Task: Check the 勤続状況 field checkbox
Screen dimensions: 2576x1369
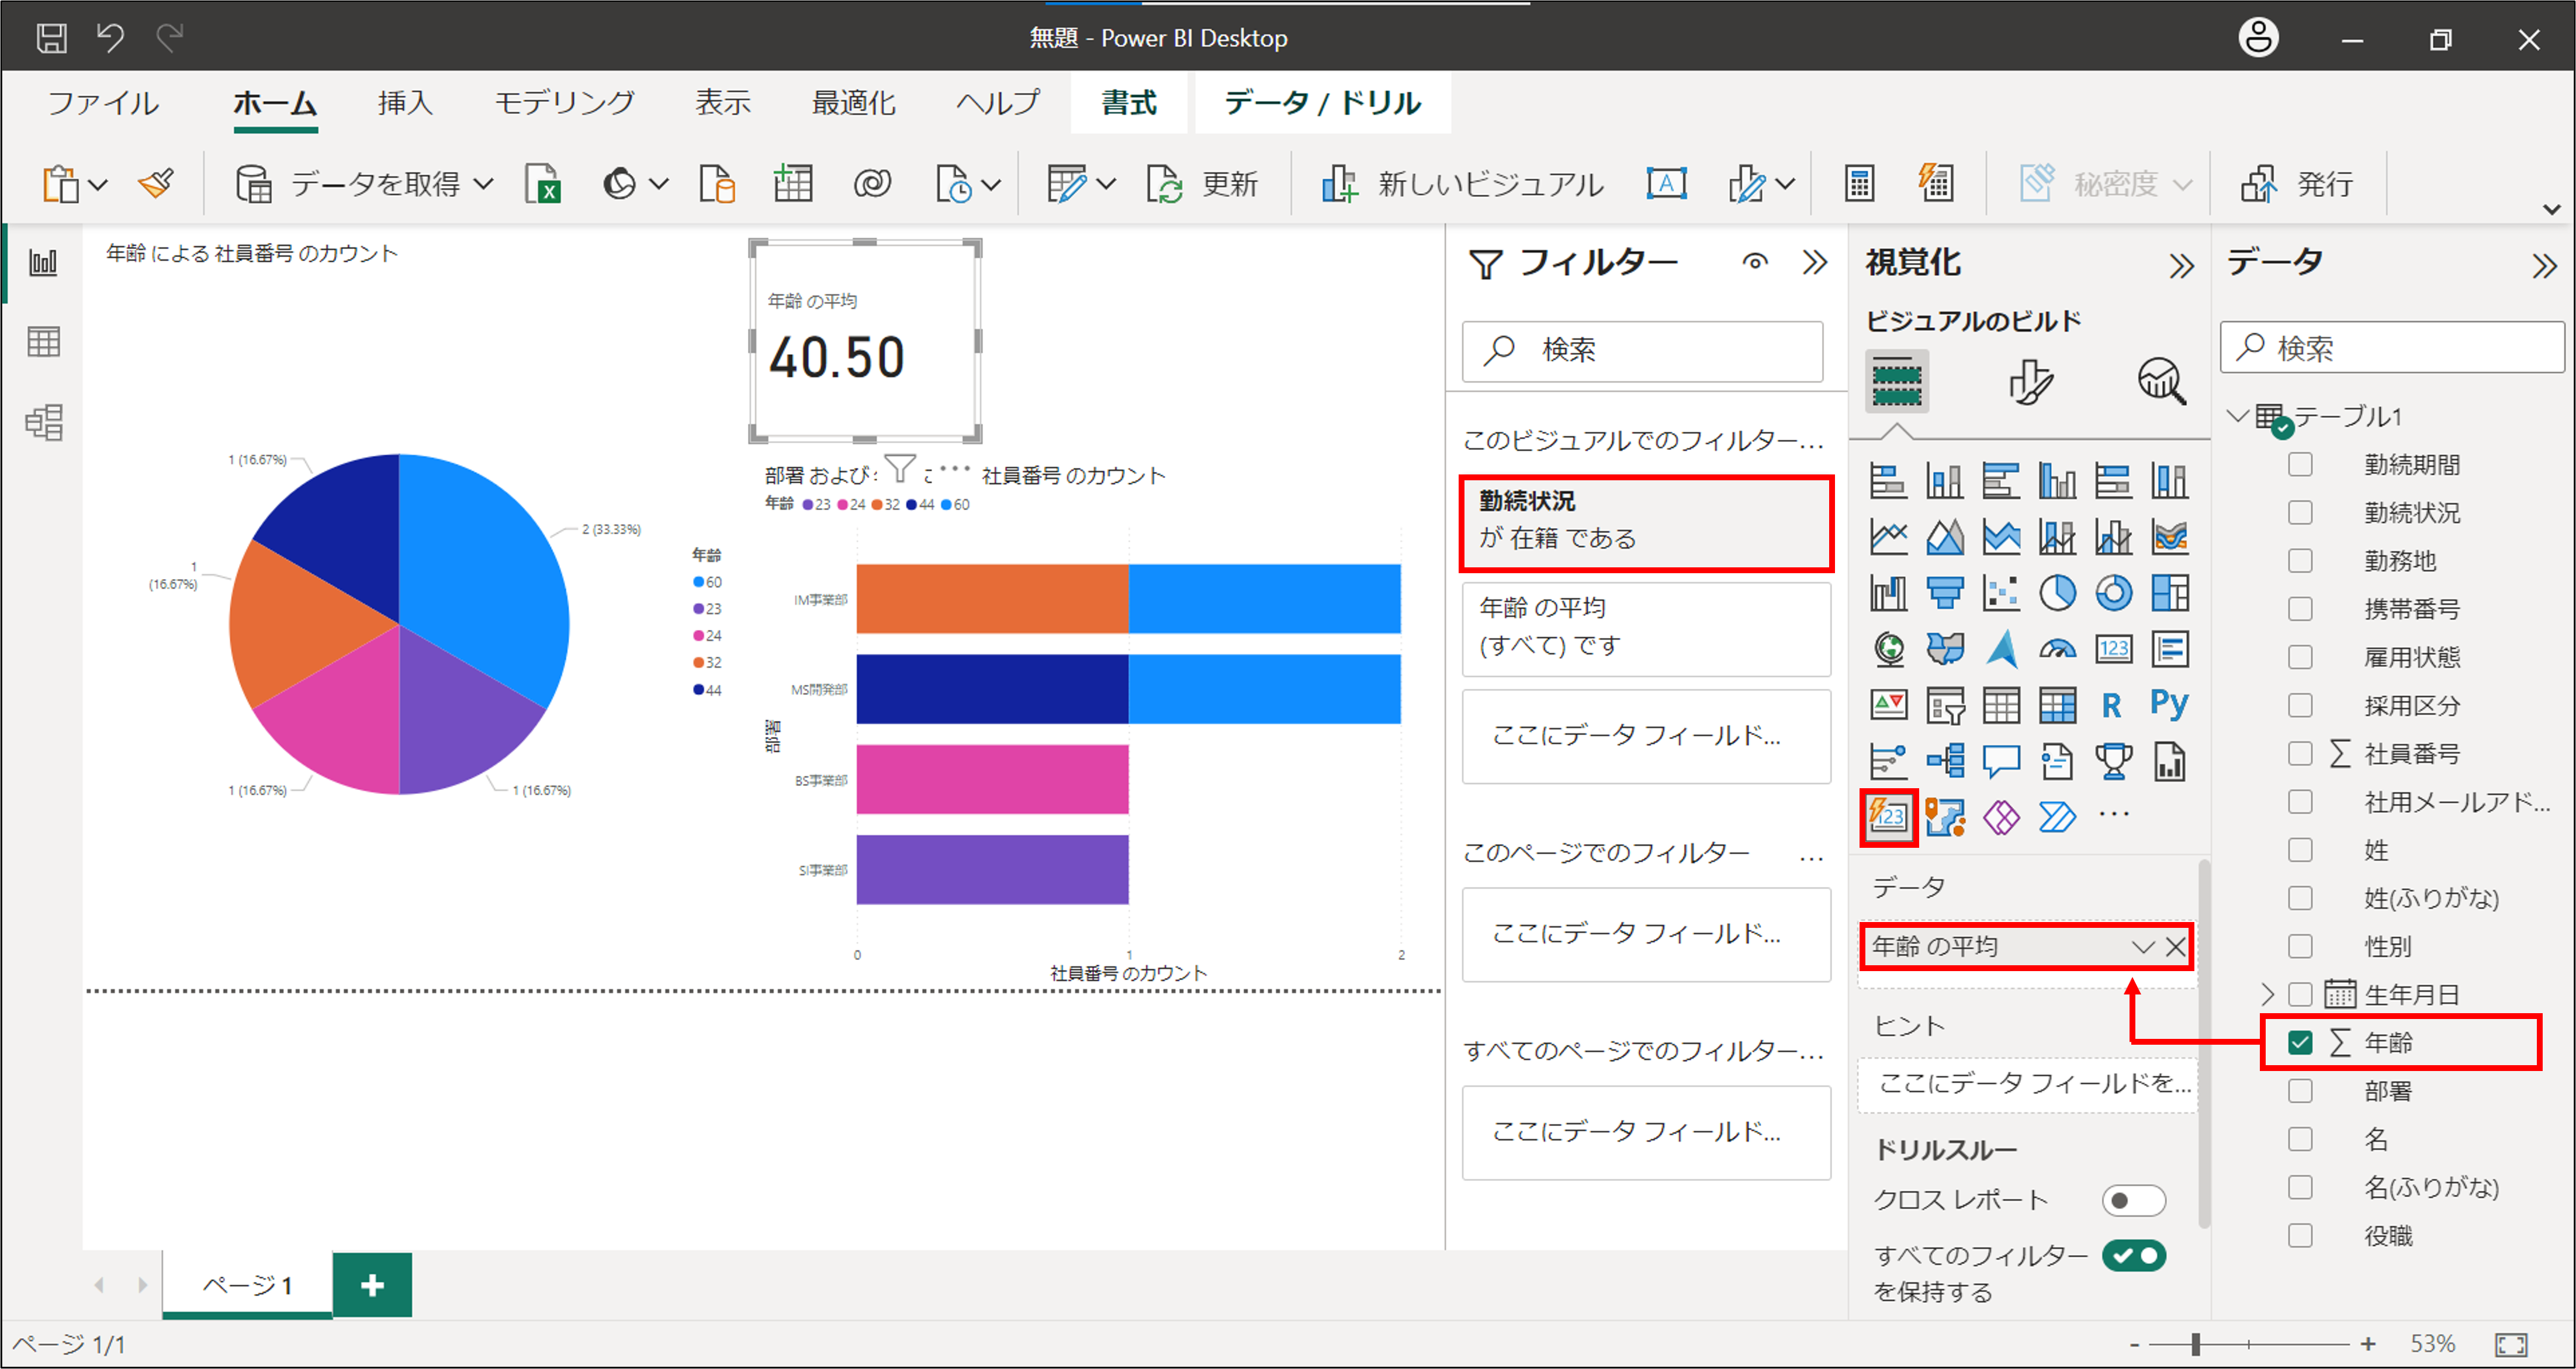Action: coord(2300,513)
